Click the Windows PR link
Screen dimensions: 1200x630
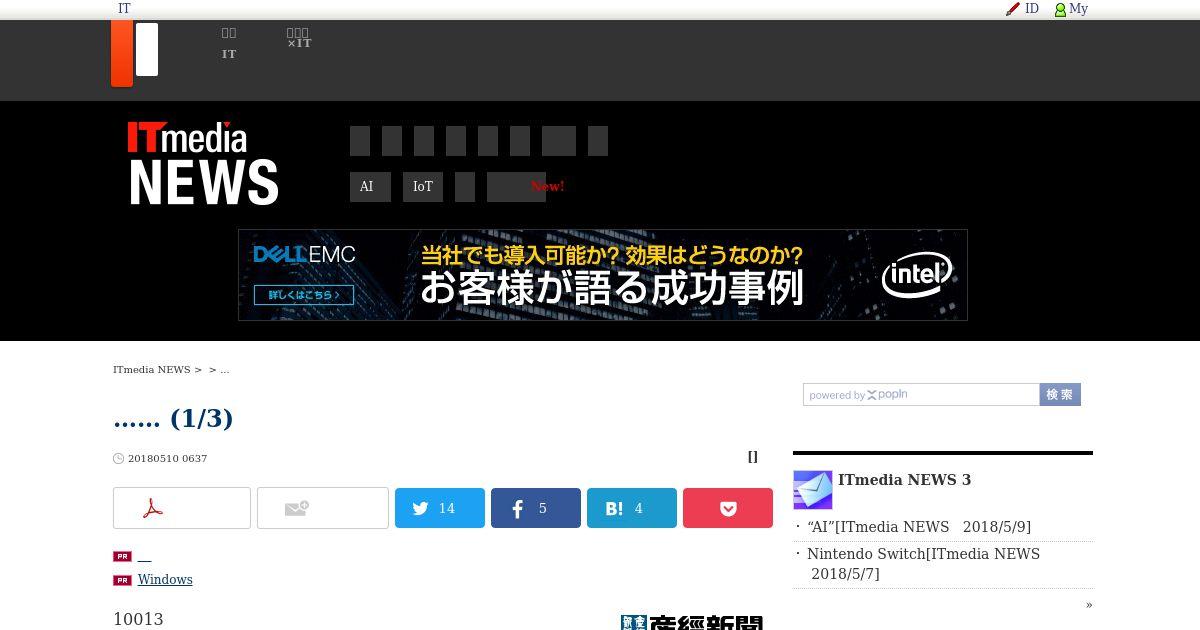coord(165,580)
